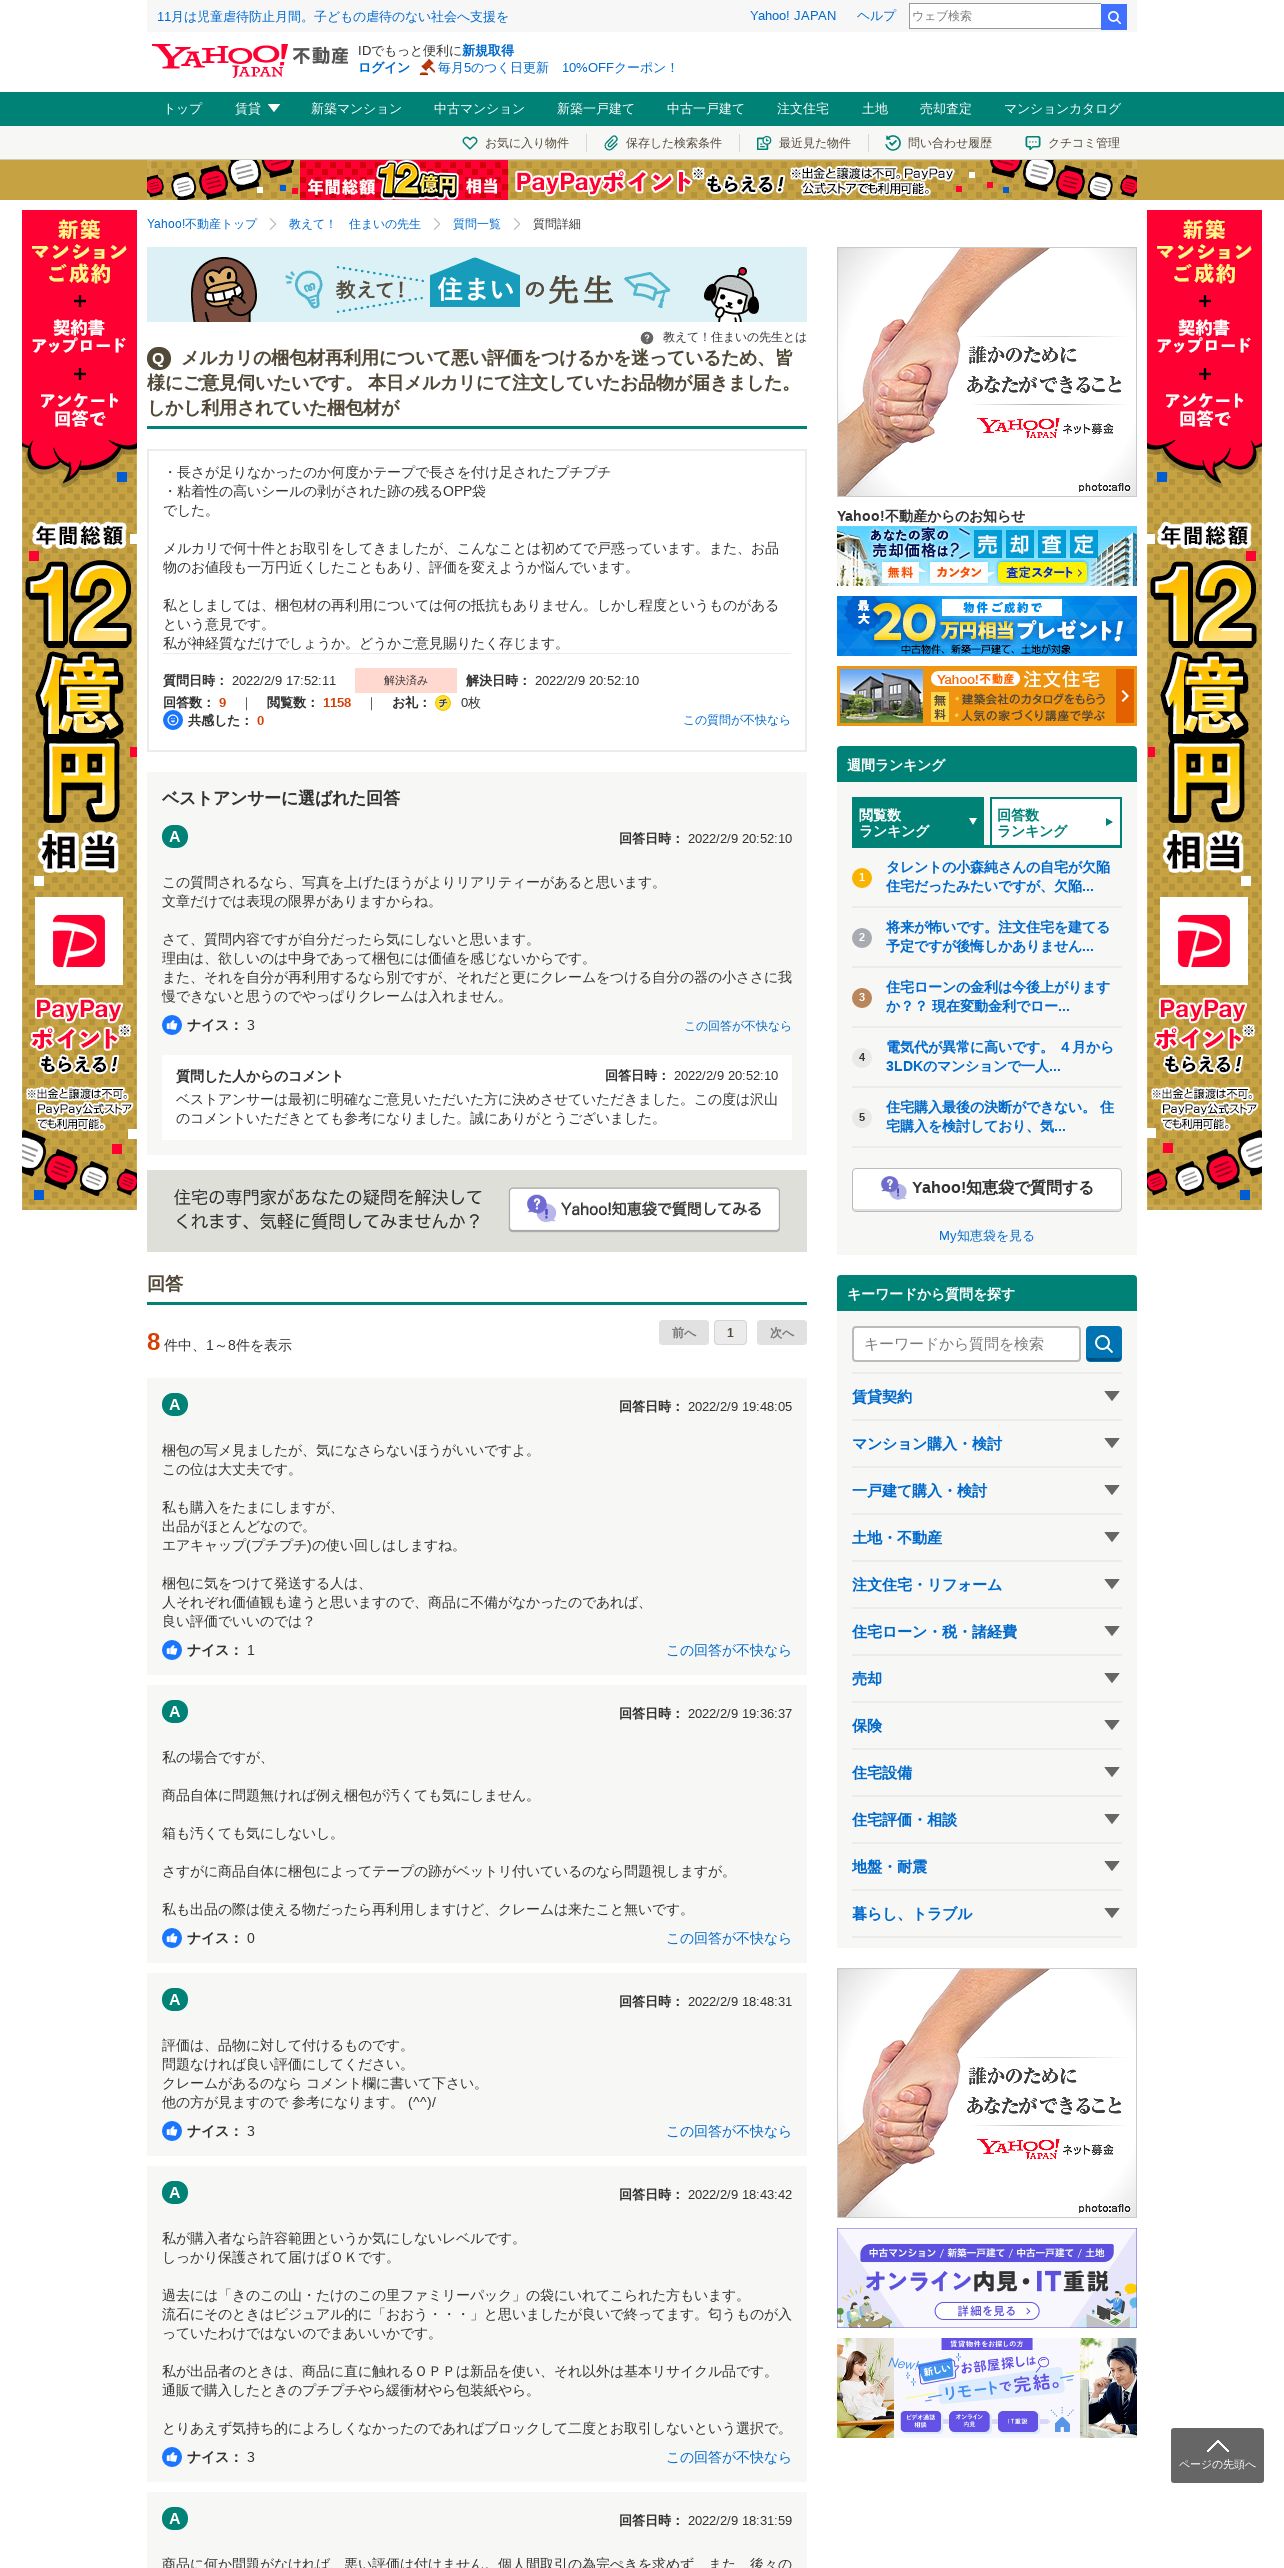The height and width of the screenshot is (2568, 1284).
Task: Click Yahoo!知恵袋で質問する sidebar button
Action: click(987, 1189)
